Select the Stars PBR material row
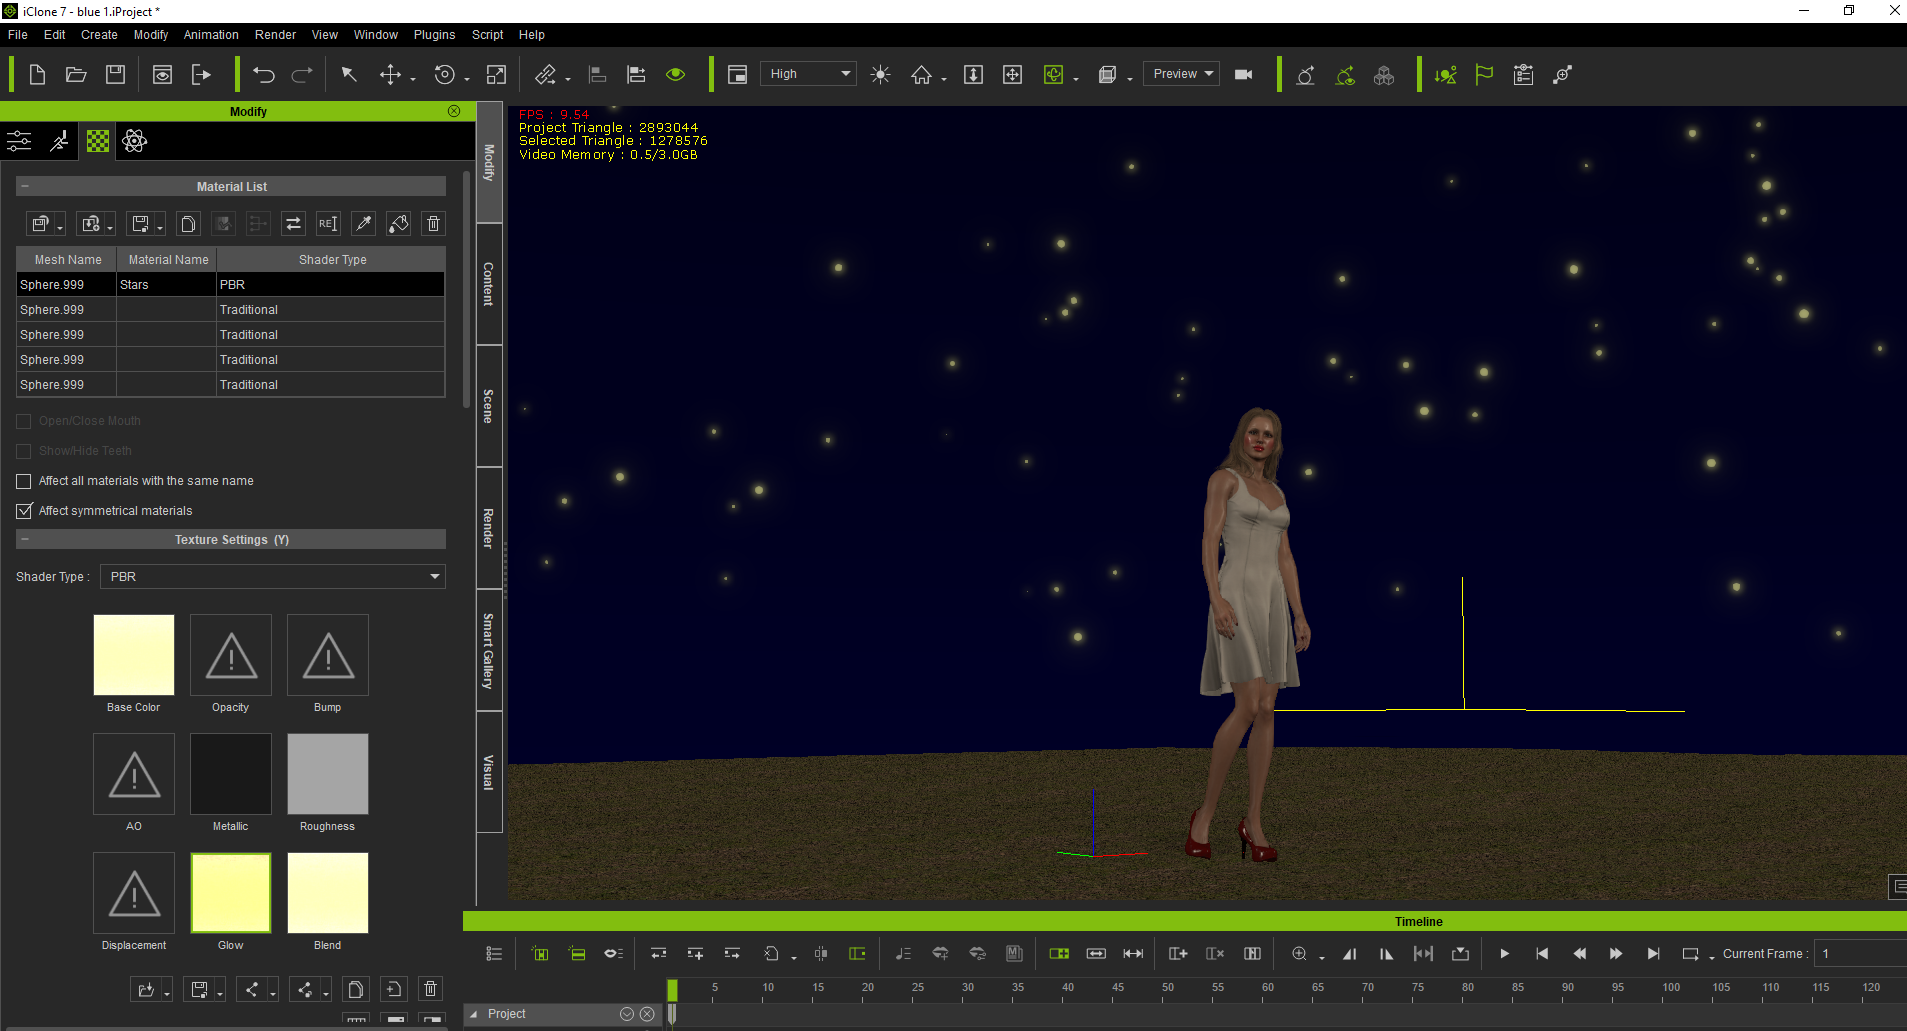 231,285
